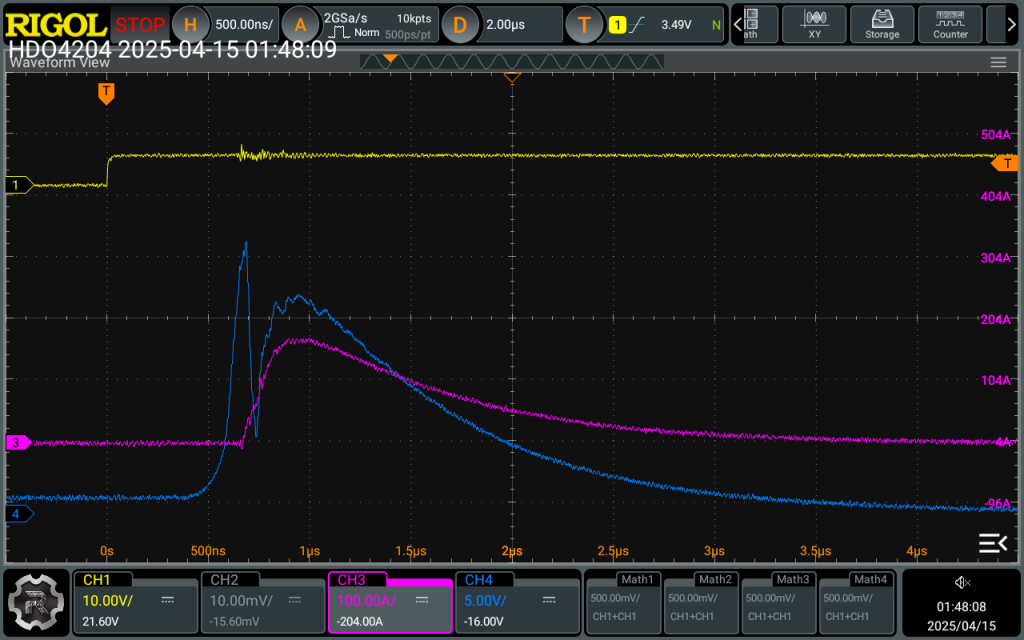Image resolution: width=1024 pixels, height=640 pixels.
Task: Click CH4 vertical scale 5.00V/
Action: click(x=485, y=600)
